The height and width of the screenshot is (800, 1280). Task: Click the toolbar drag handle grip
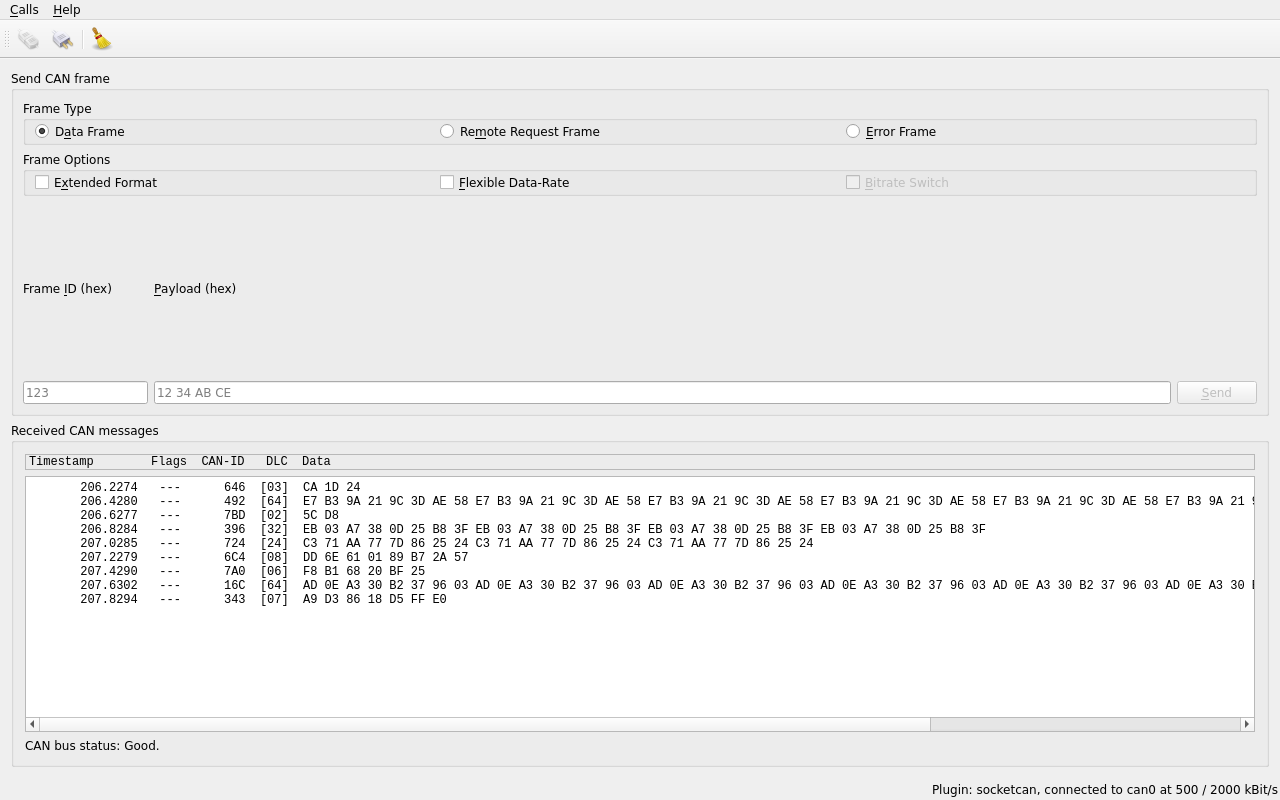[8, 40]
